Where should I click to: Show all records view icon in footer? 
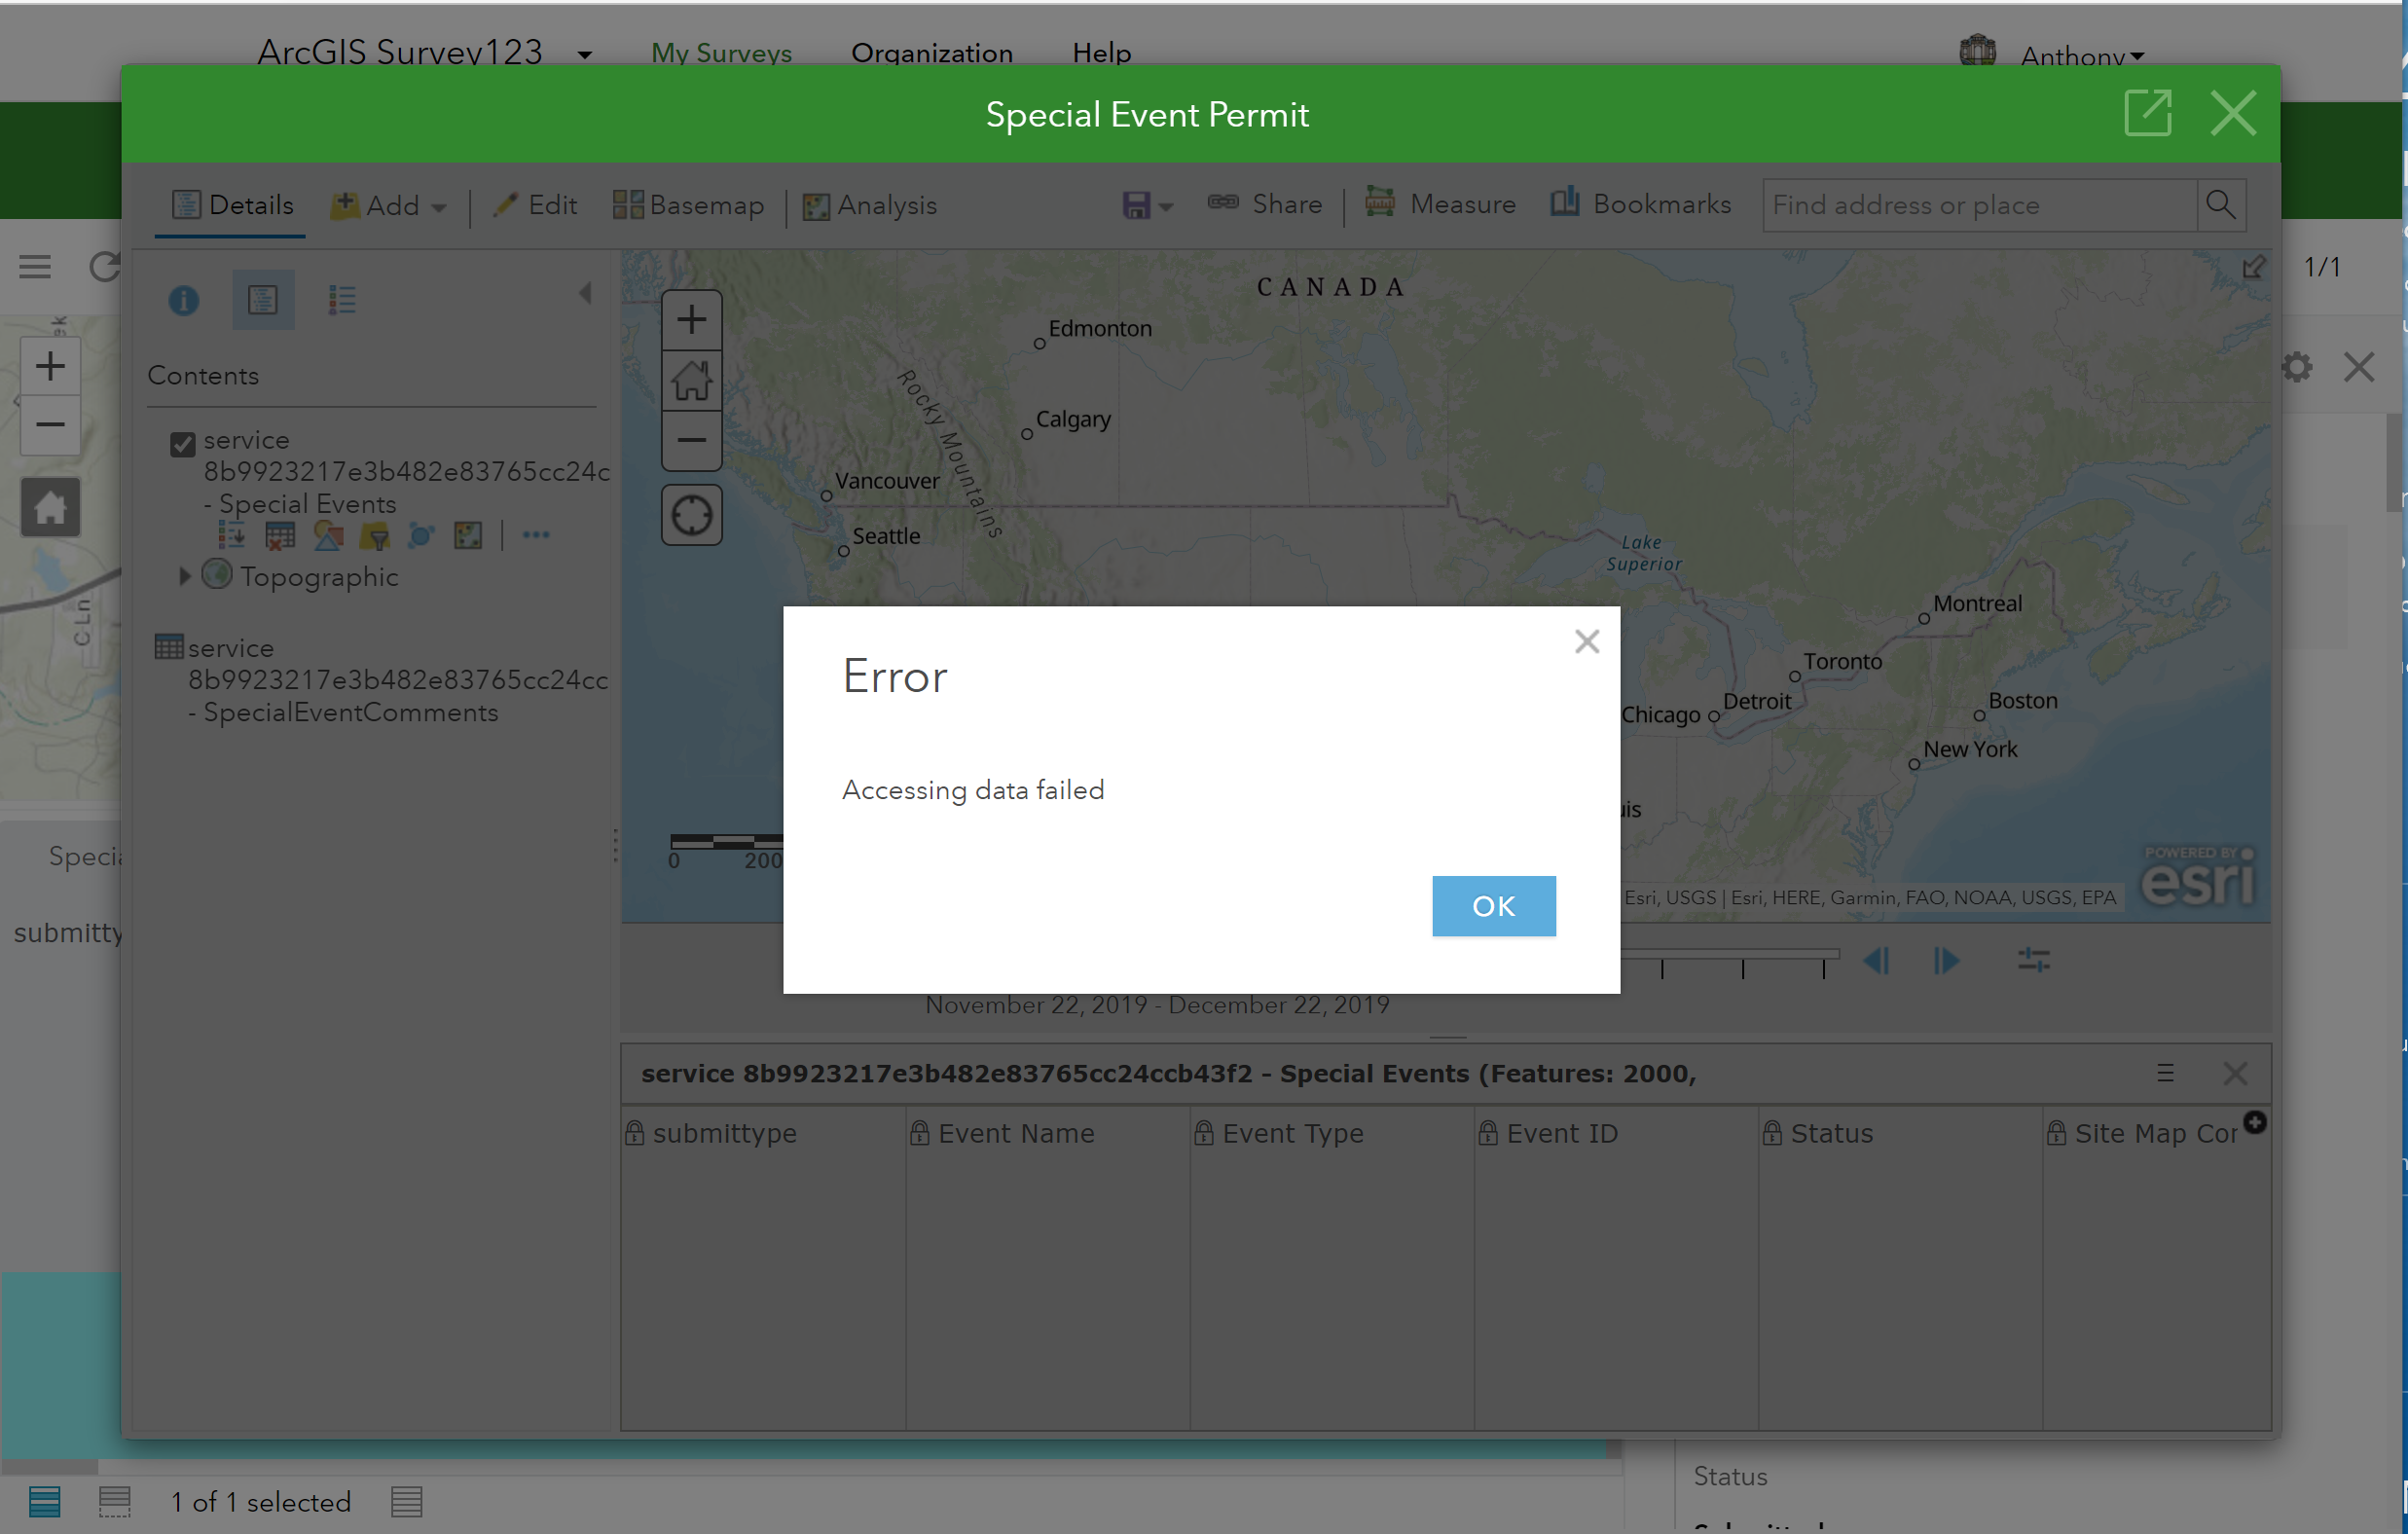(45, 1501)
